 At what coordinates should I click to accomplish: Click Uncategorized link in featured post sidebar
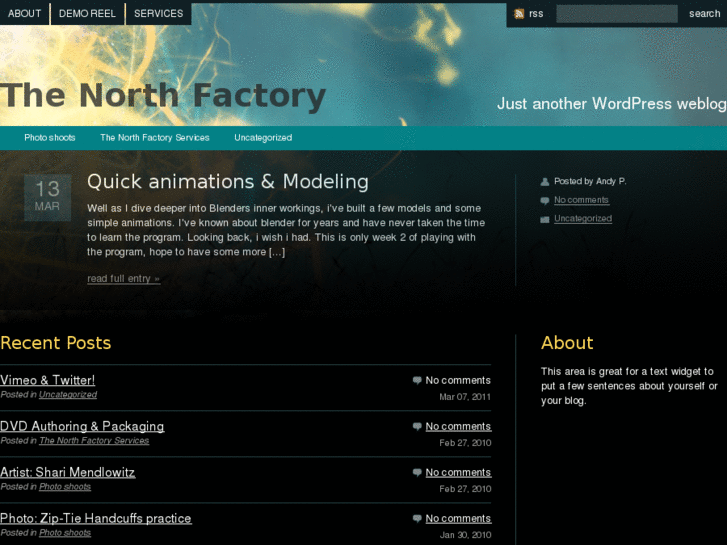(583, 218)
